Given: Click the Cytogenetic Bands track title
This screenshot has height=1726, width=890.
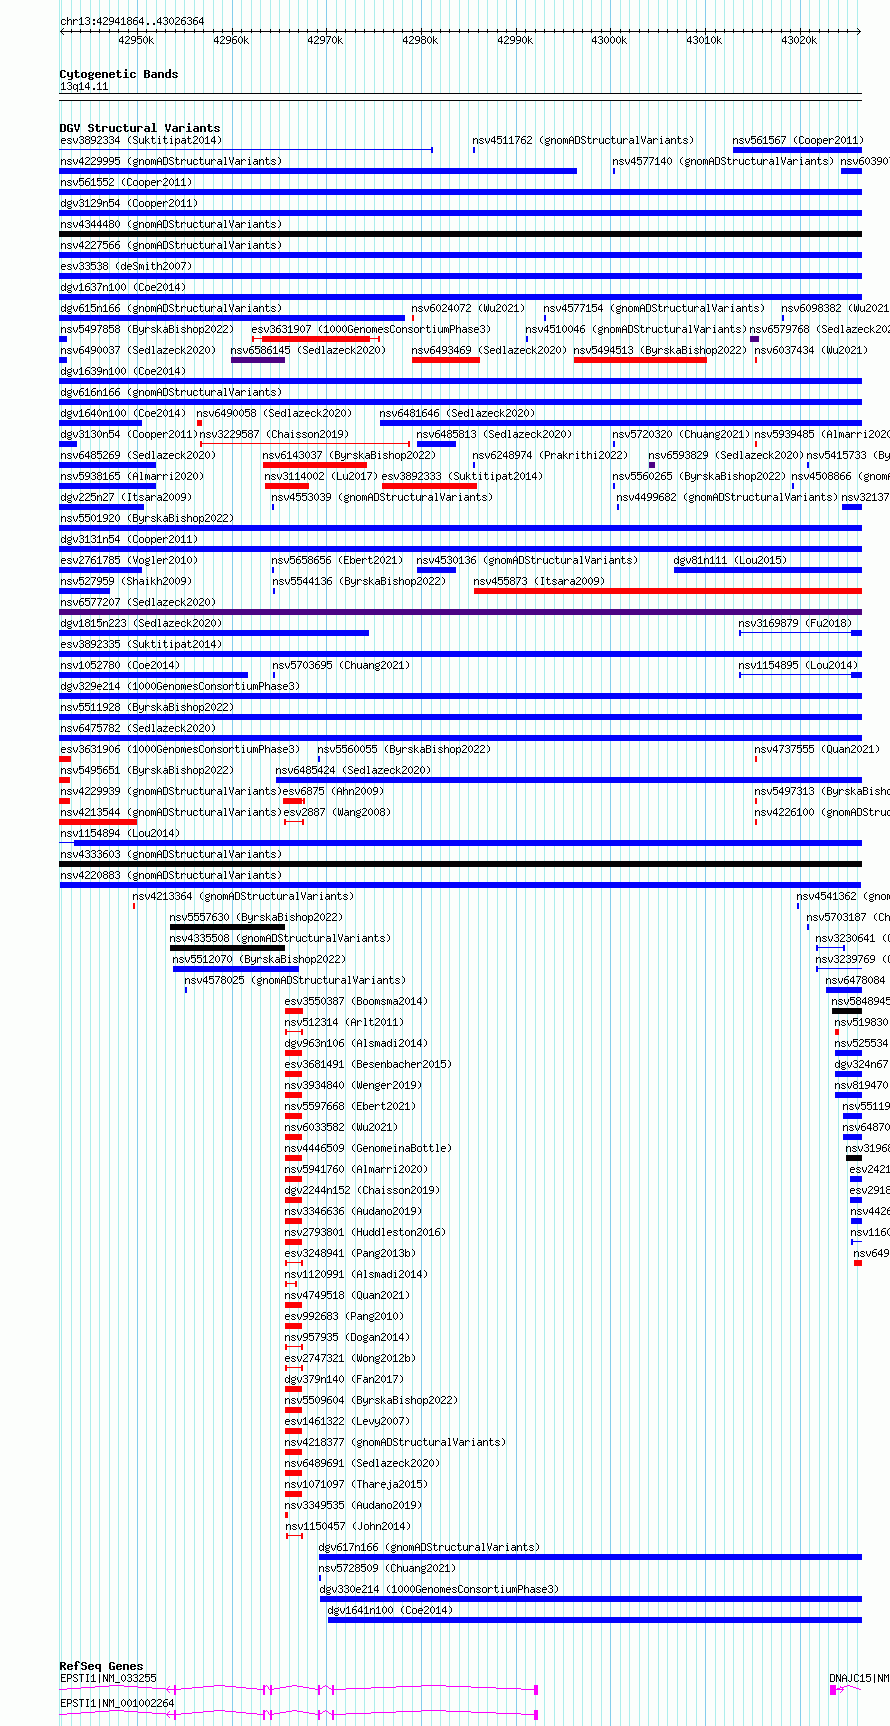Looking at the screenshot, I should pyautogui.click(x=119, y=74).
